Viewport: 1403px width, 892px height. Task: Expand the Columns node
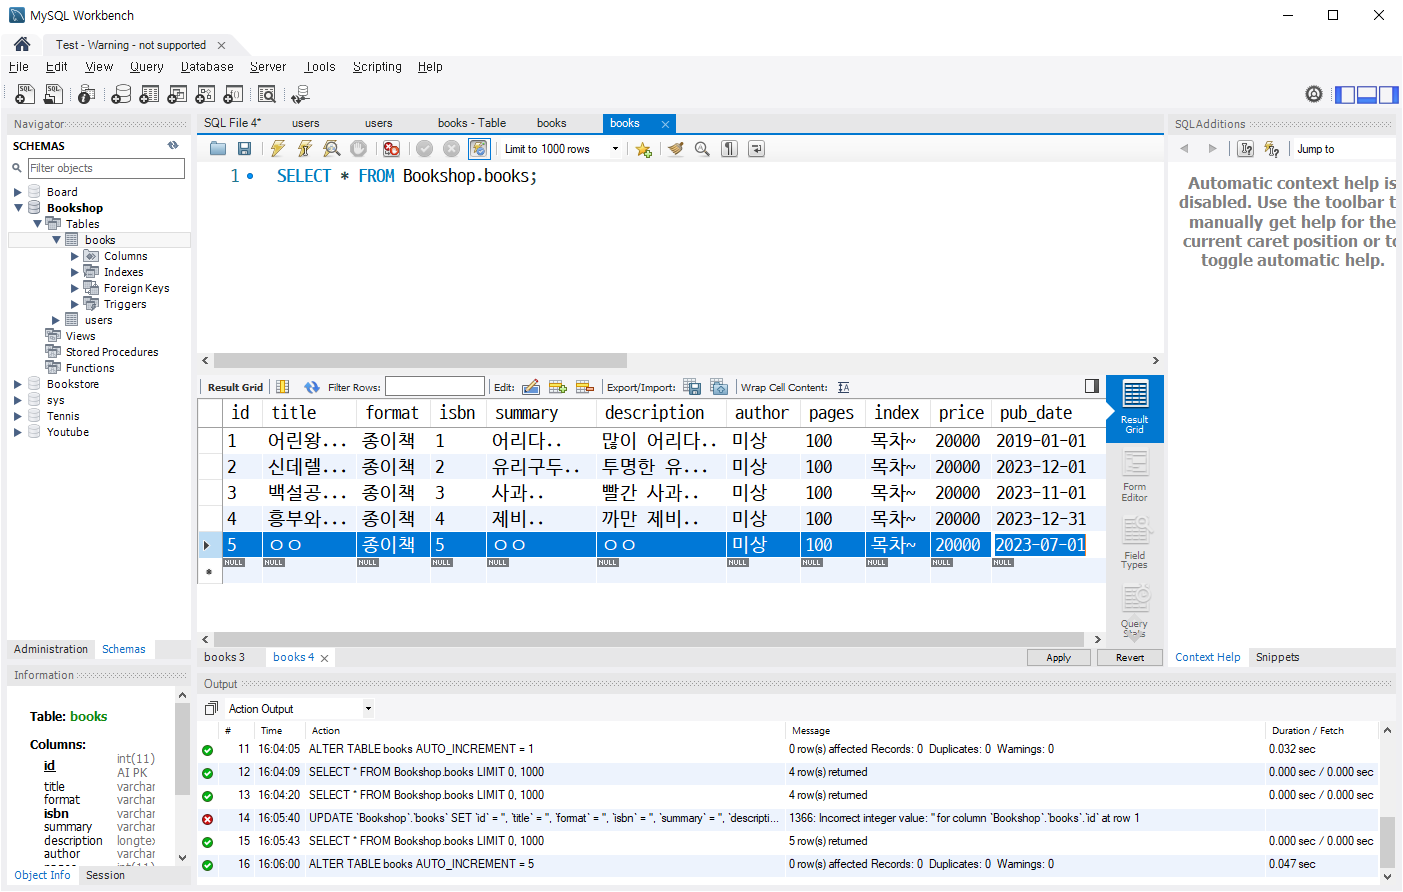75,256
